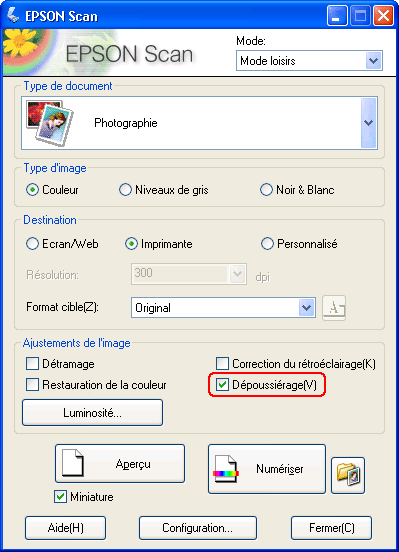Click the flower logo in the banner
Viewport: 399px width, 552px height.
pos(20,43)
